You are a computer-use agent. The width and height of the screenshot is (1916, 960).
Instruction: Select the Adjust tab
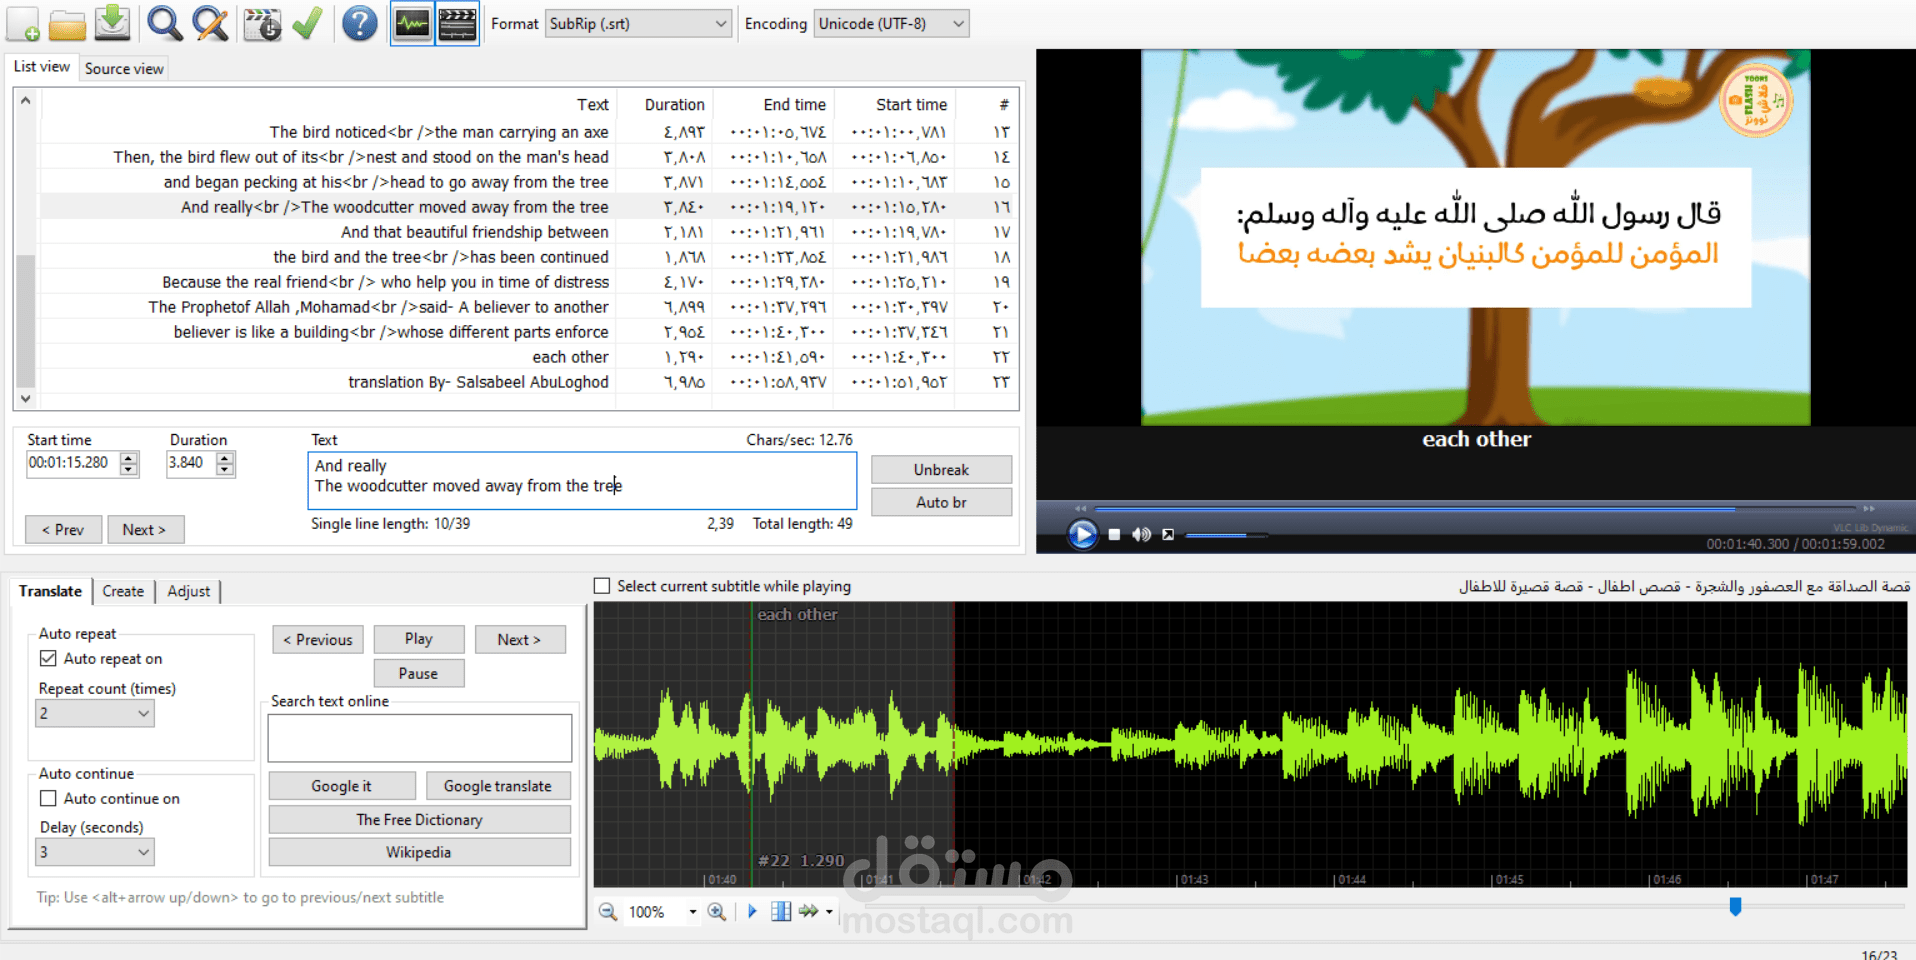coord(189,591)
